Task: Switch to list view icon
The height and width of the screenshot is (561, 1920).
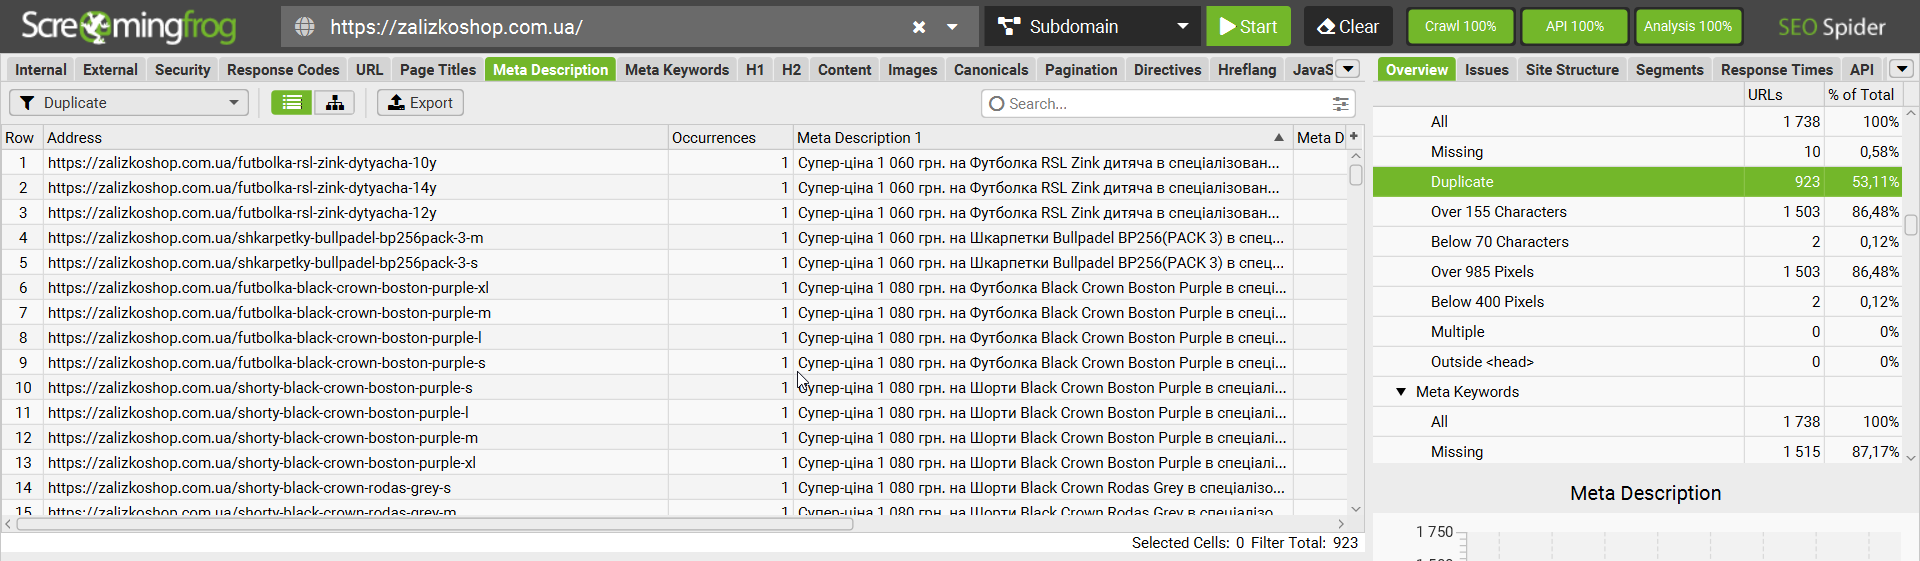Action: [292, 103]
